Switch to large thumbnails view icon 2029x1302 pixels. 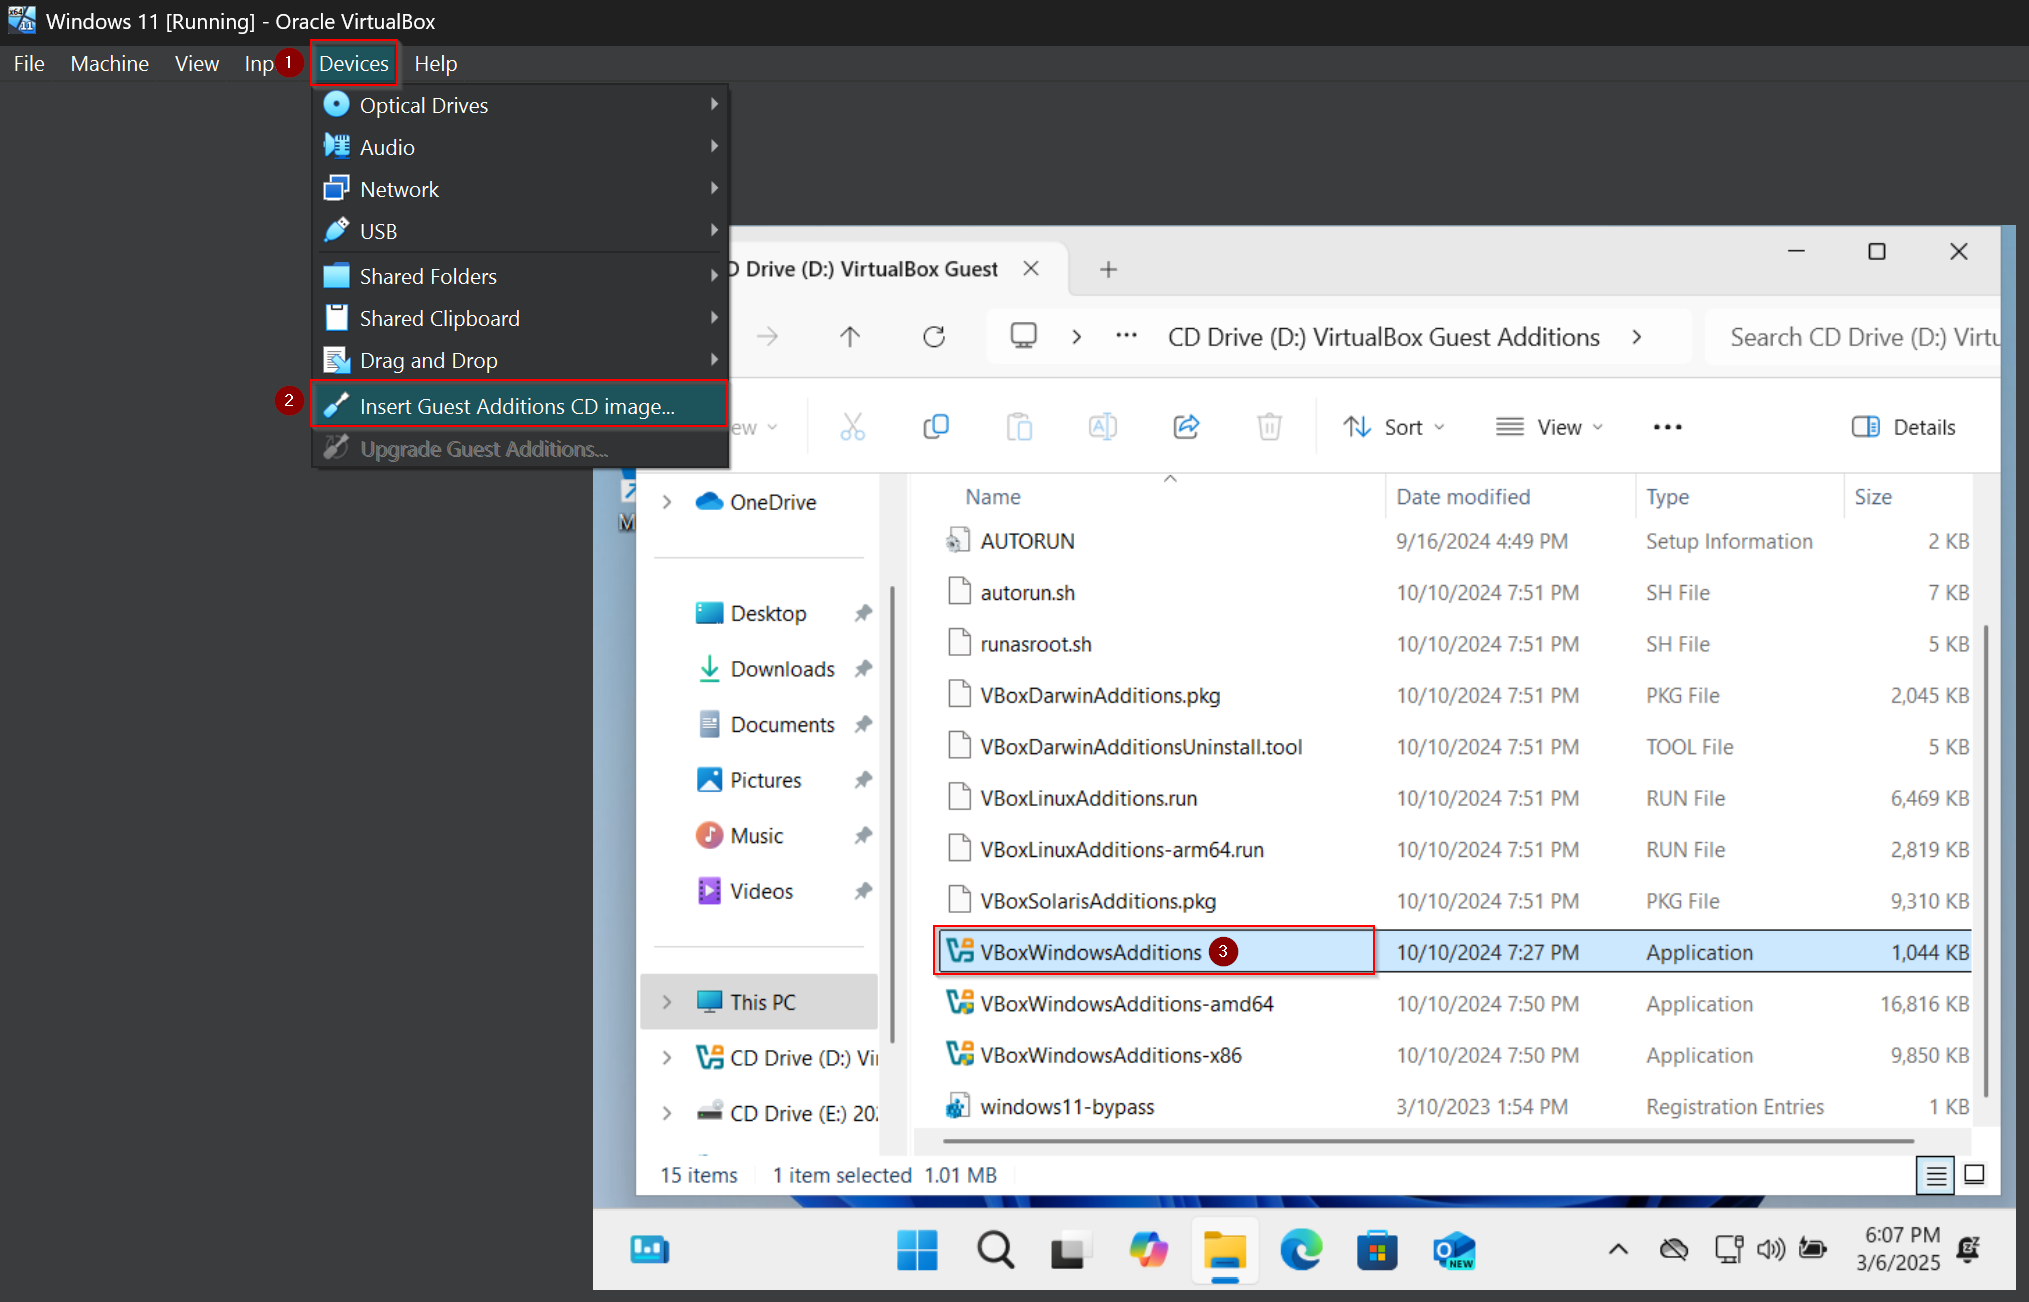tap(1974, 1175)
